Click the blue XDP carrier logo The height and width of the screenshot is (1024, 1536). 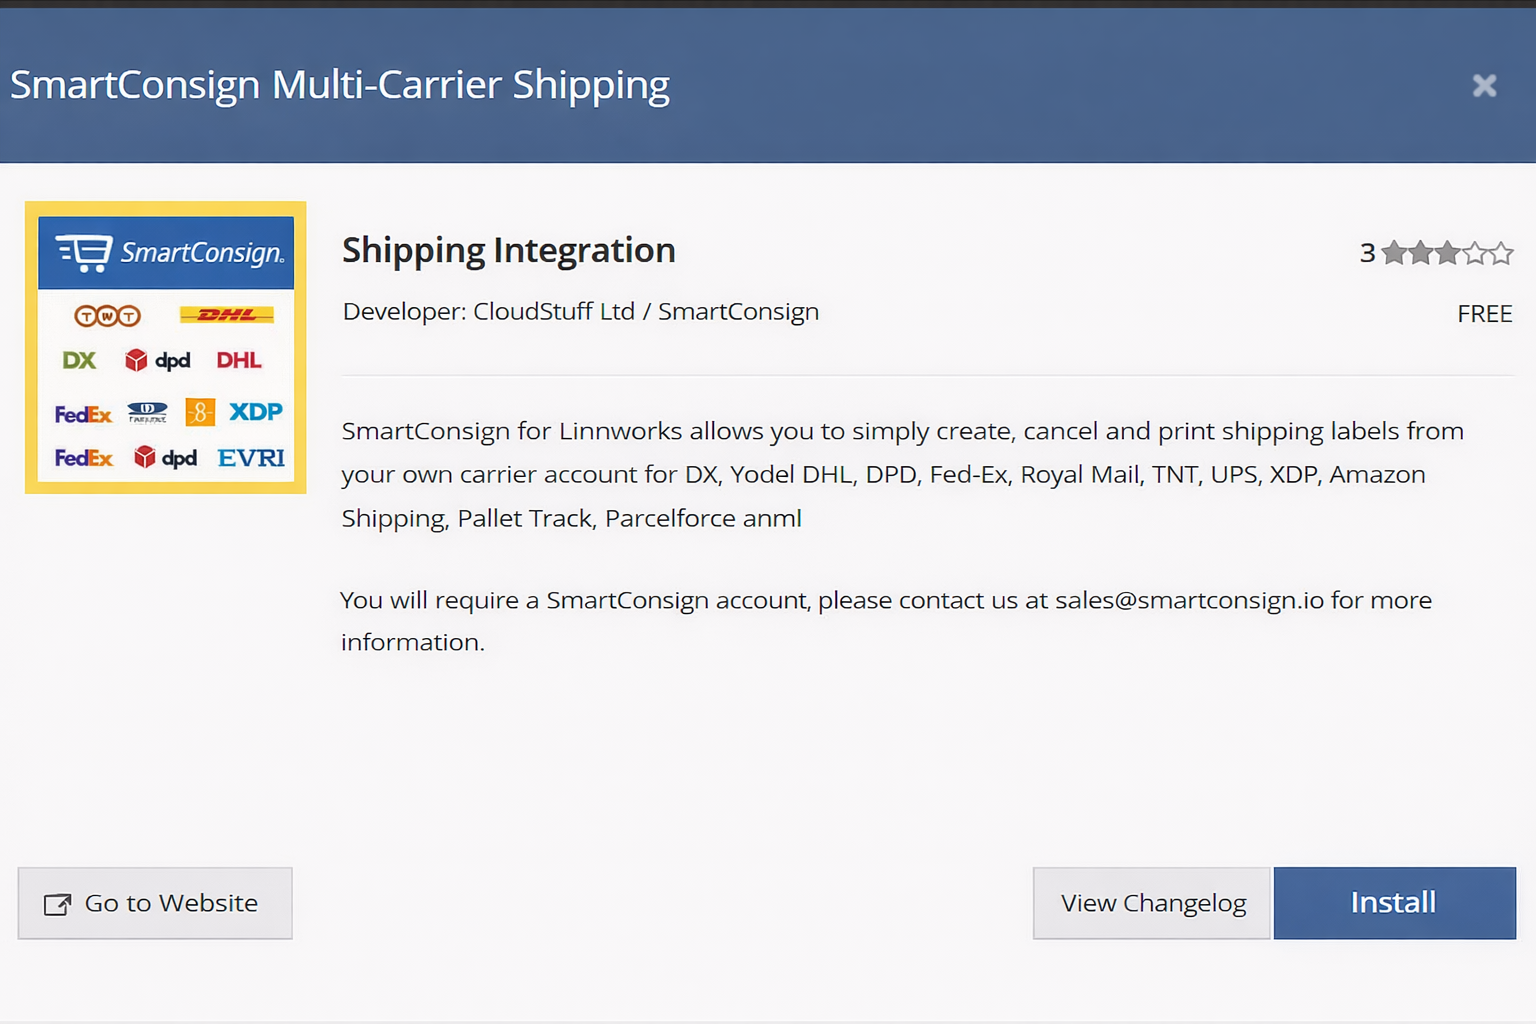tap(256, 411)
